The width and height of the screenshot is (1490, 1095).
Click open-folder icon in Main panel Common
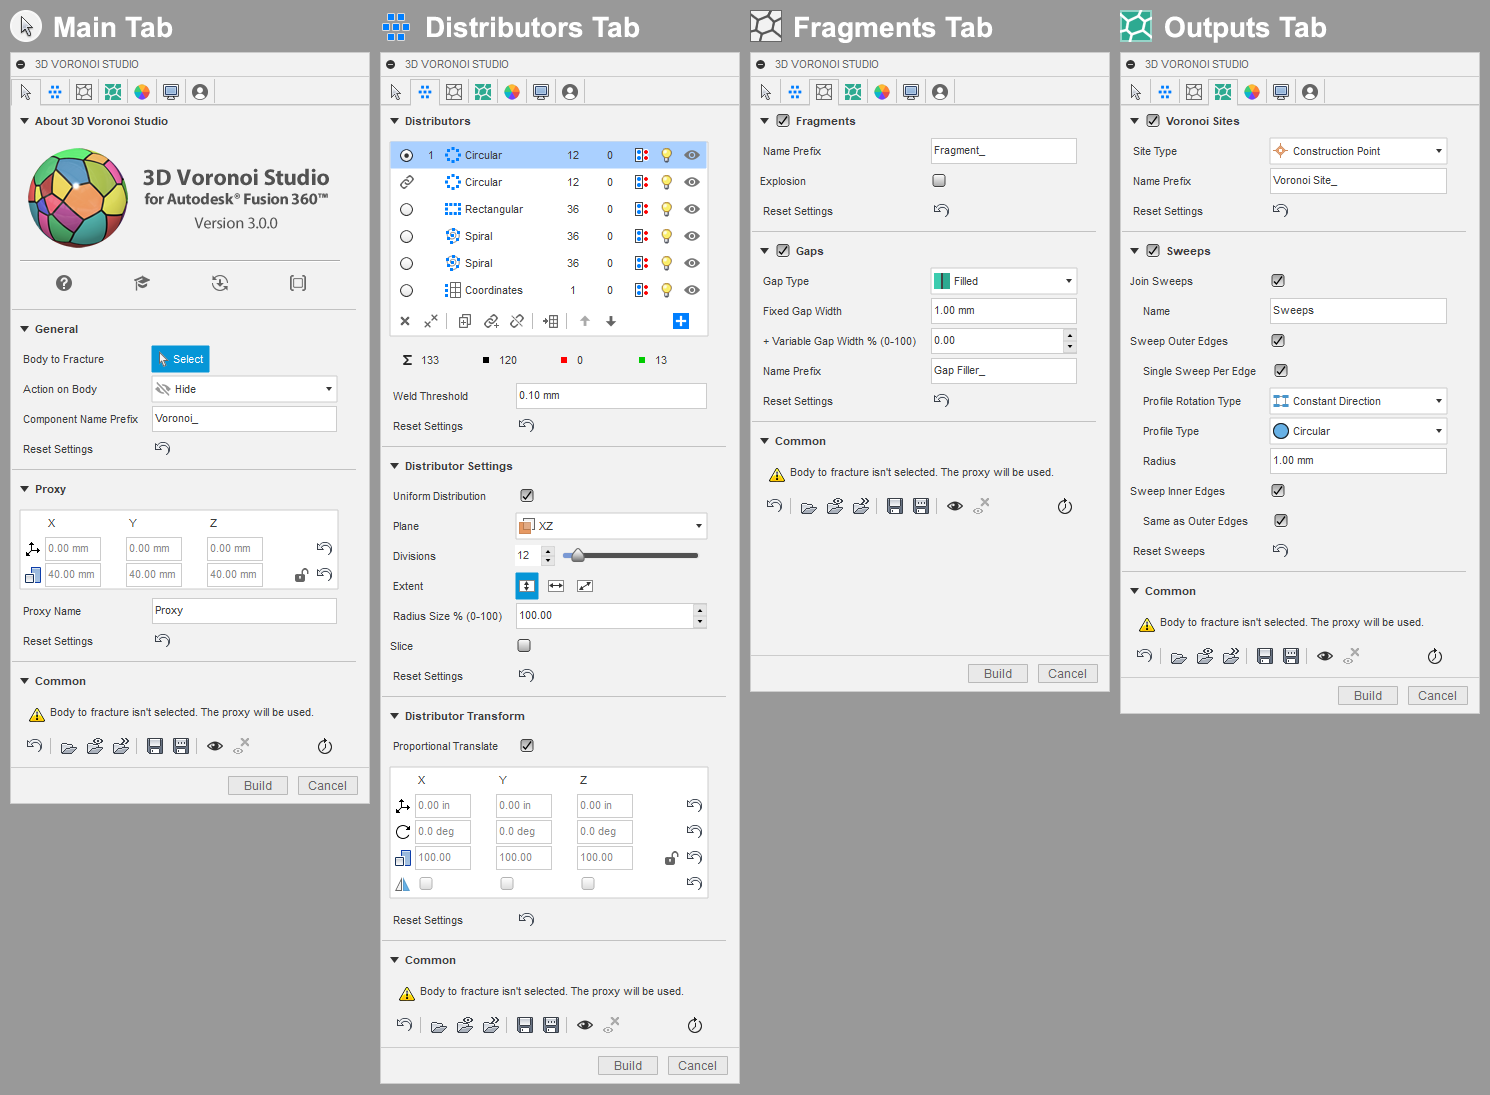[68, 747]
